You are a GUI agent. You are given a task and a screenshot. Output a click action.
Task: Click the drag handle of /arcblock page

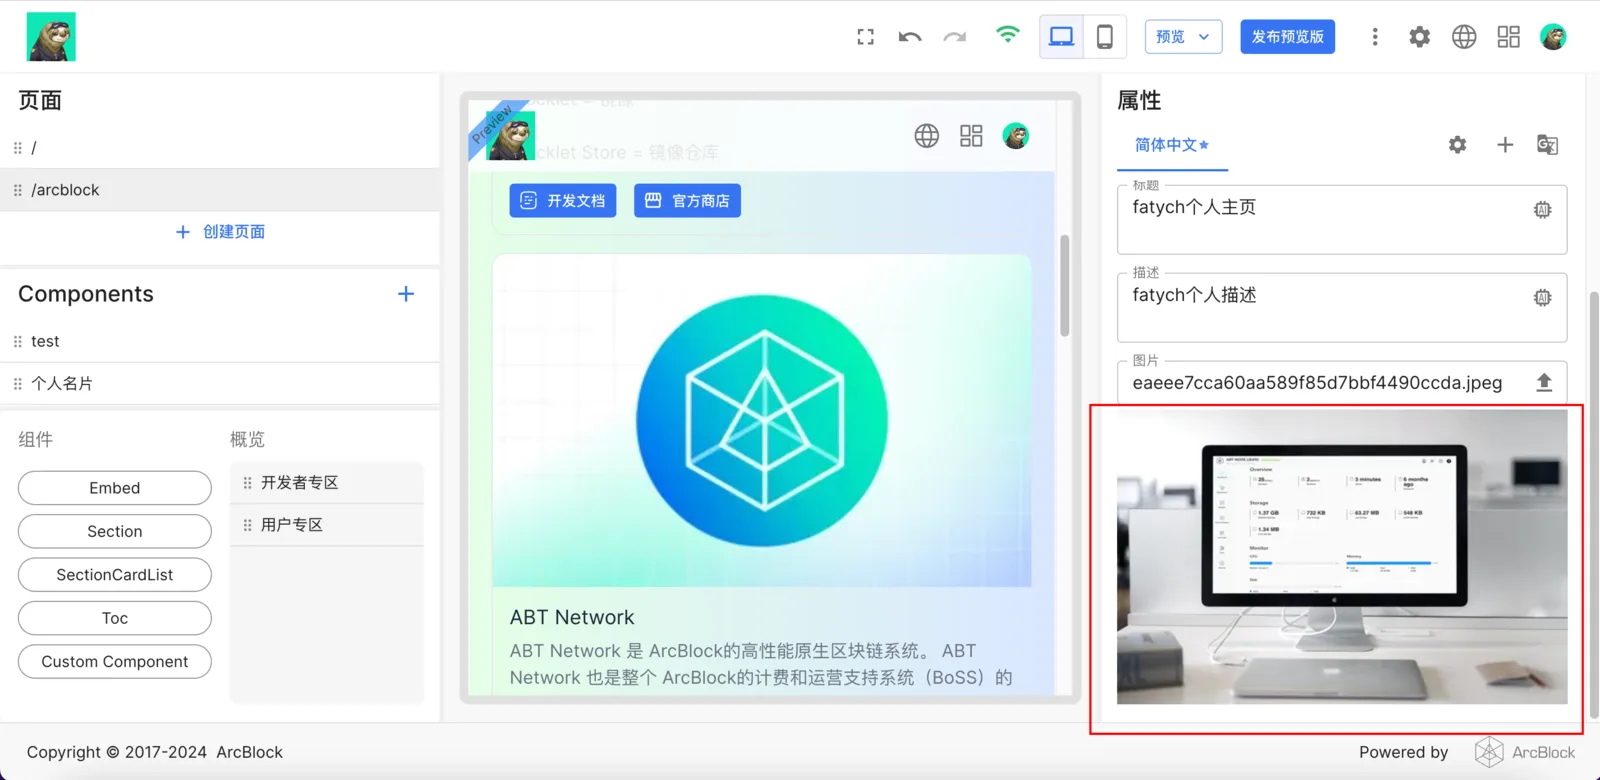coord(17,190)
